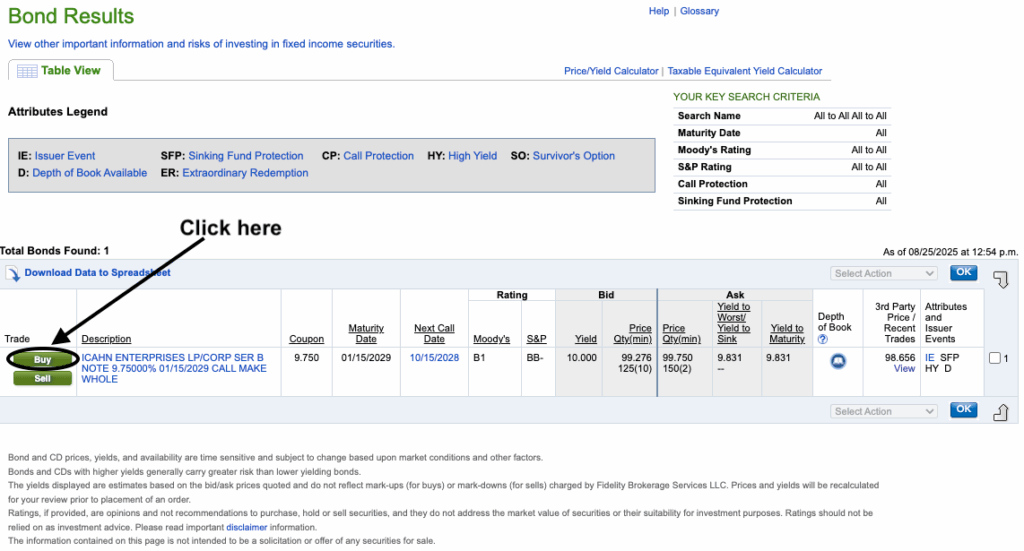Click the 10/15/2028 next call date link
Image resolution: width=1024 pixels, height=551 pixels.
pos(434,358)
